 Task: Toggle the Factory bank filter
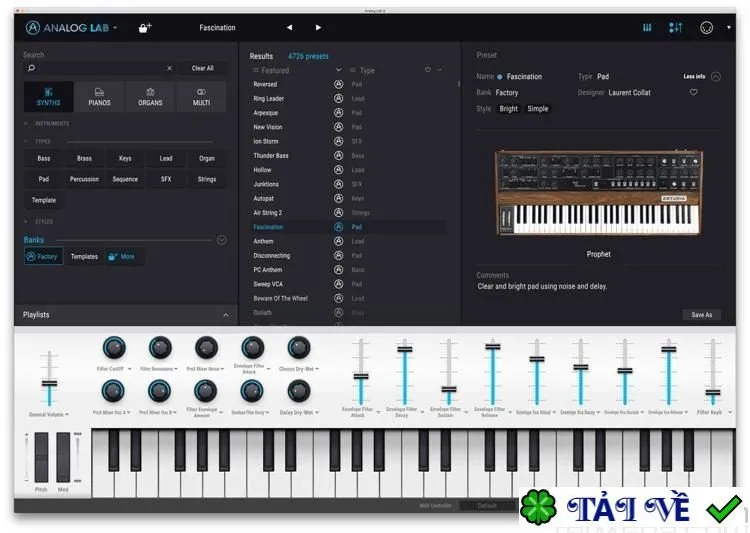44,256
